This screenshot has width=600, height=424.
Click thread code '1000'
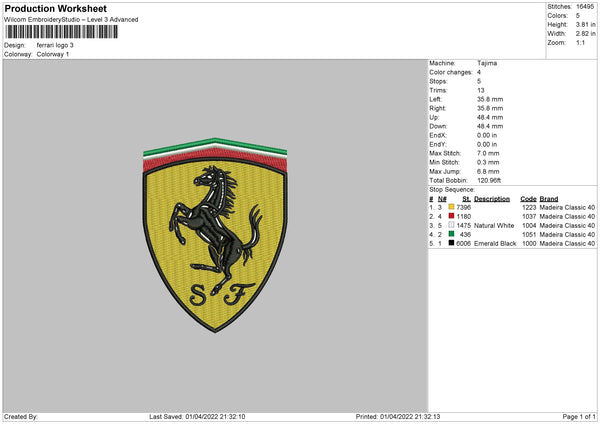tap(529, 243)
